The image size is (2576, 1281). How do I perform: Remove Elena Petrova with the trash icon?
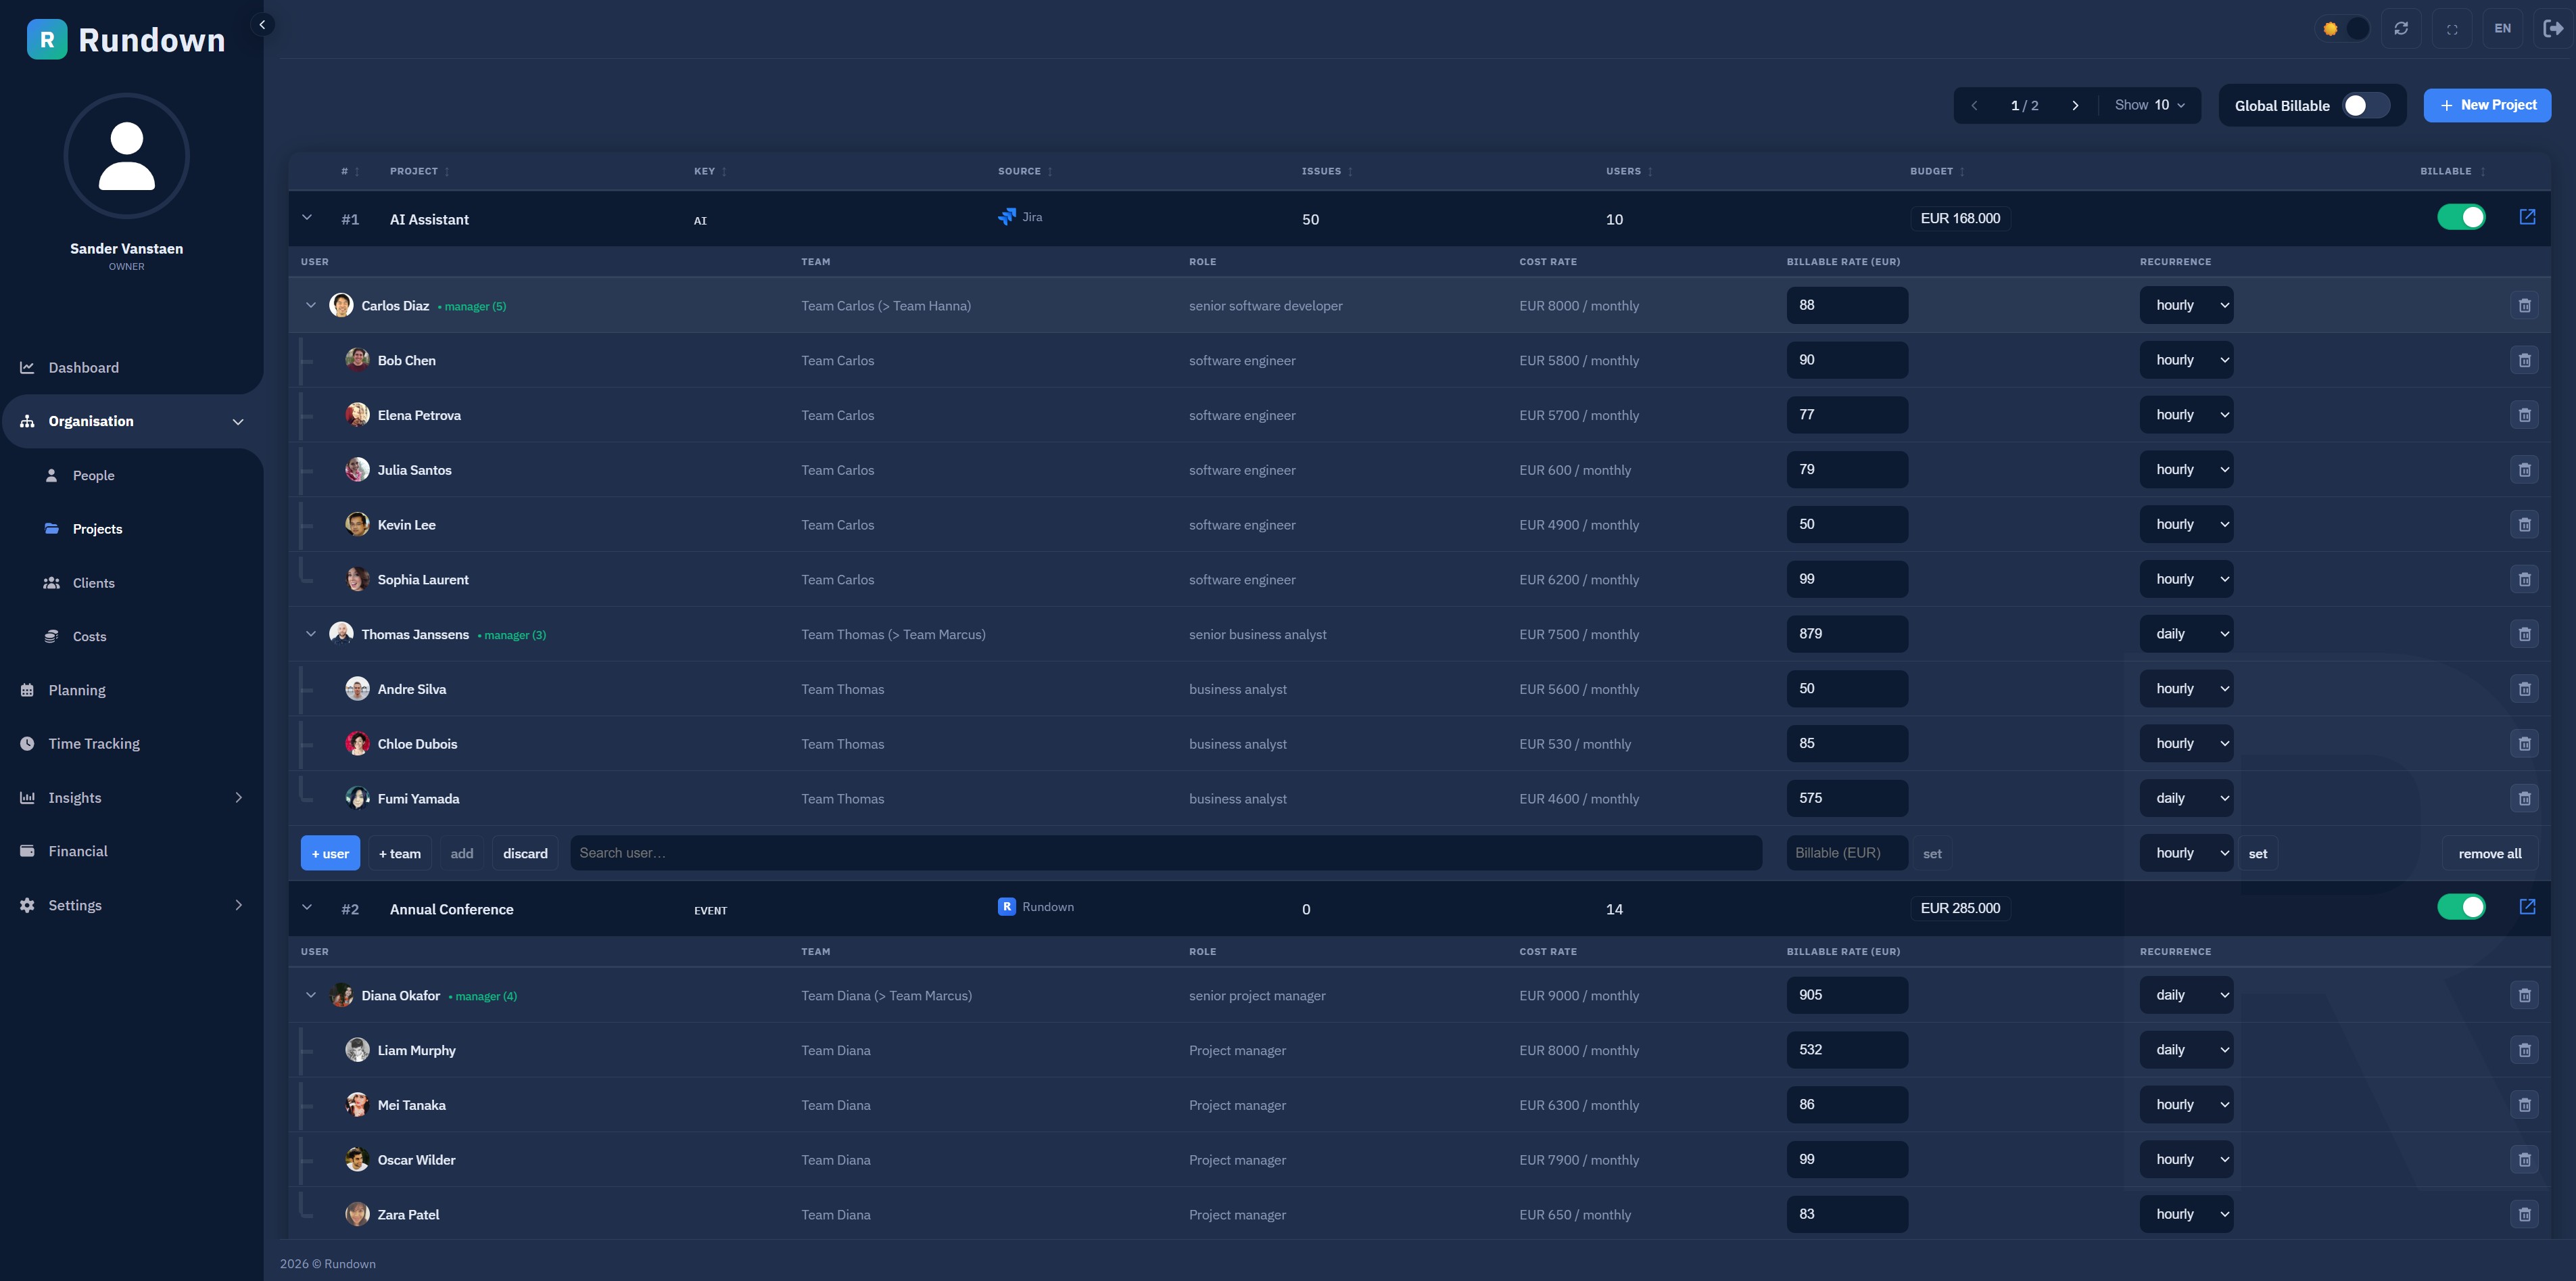[x=2524, y=415]
